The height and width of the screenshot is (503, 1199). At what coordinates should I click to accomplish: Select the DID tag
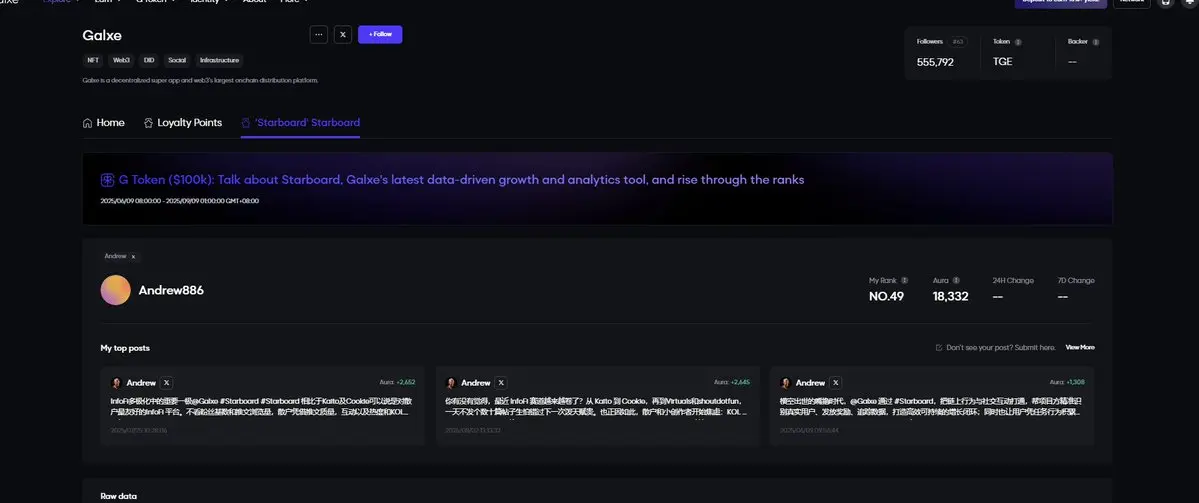(149, 60)
